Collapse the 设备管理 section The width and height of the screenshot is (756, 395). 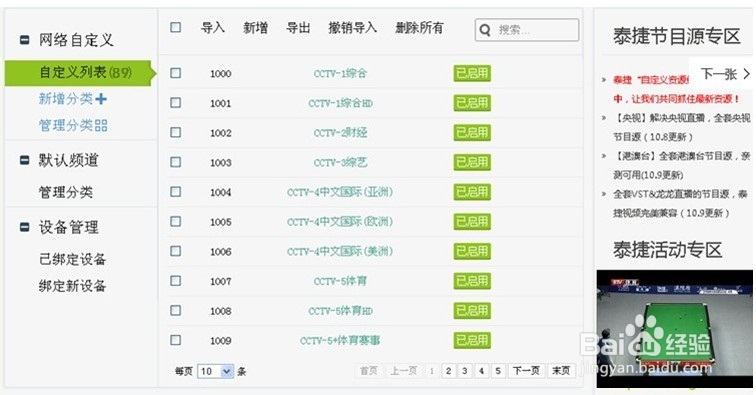(25, 227)
